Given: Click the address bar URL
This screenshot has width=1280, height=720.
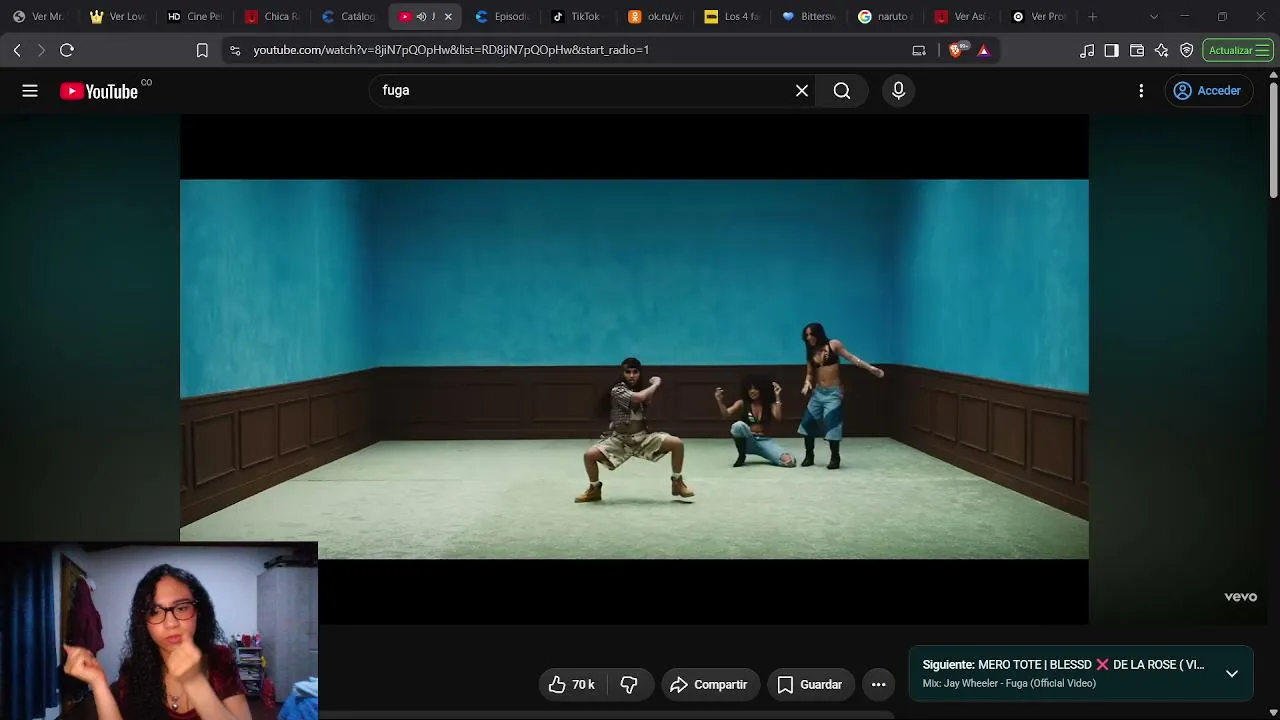Looking at the screenshot, I should pyautogui.click(x=451, y=50).
